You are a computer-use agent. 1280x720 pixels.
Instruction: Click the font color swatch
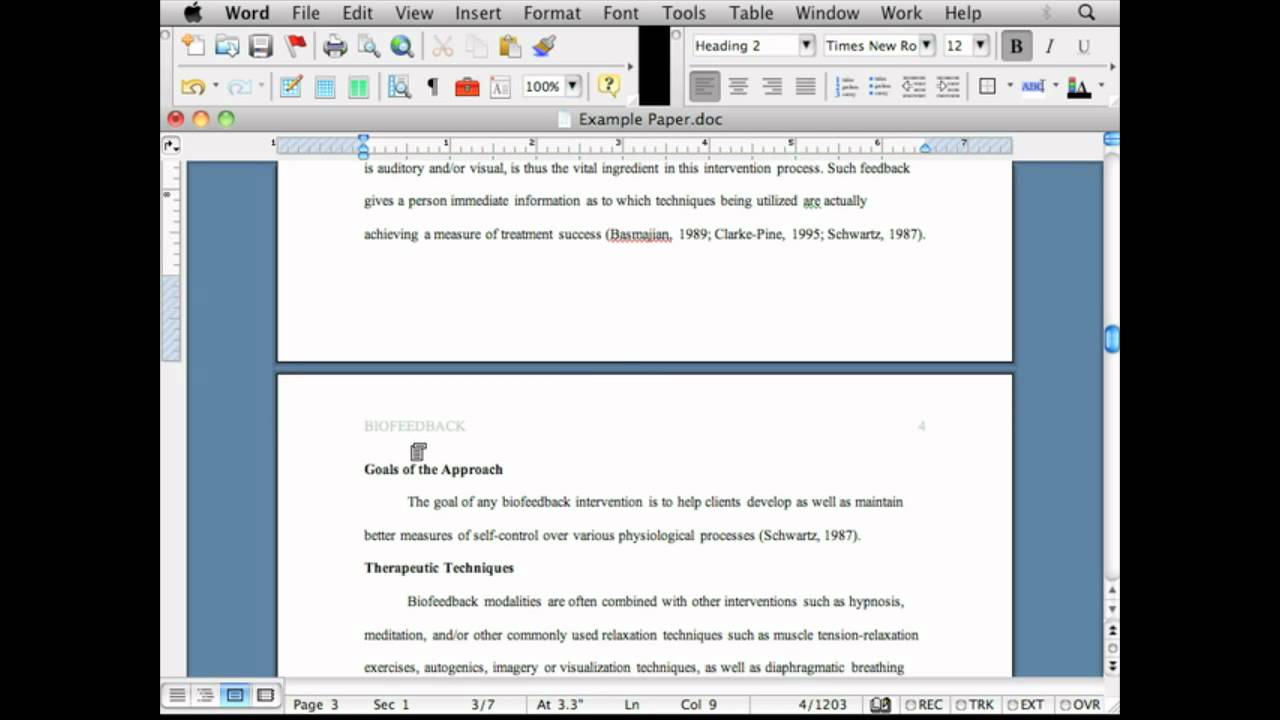tap(1078, 88)
